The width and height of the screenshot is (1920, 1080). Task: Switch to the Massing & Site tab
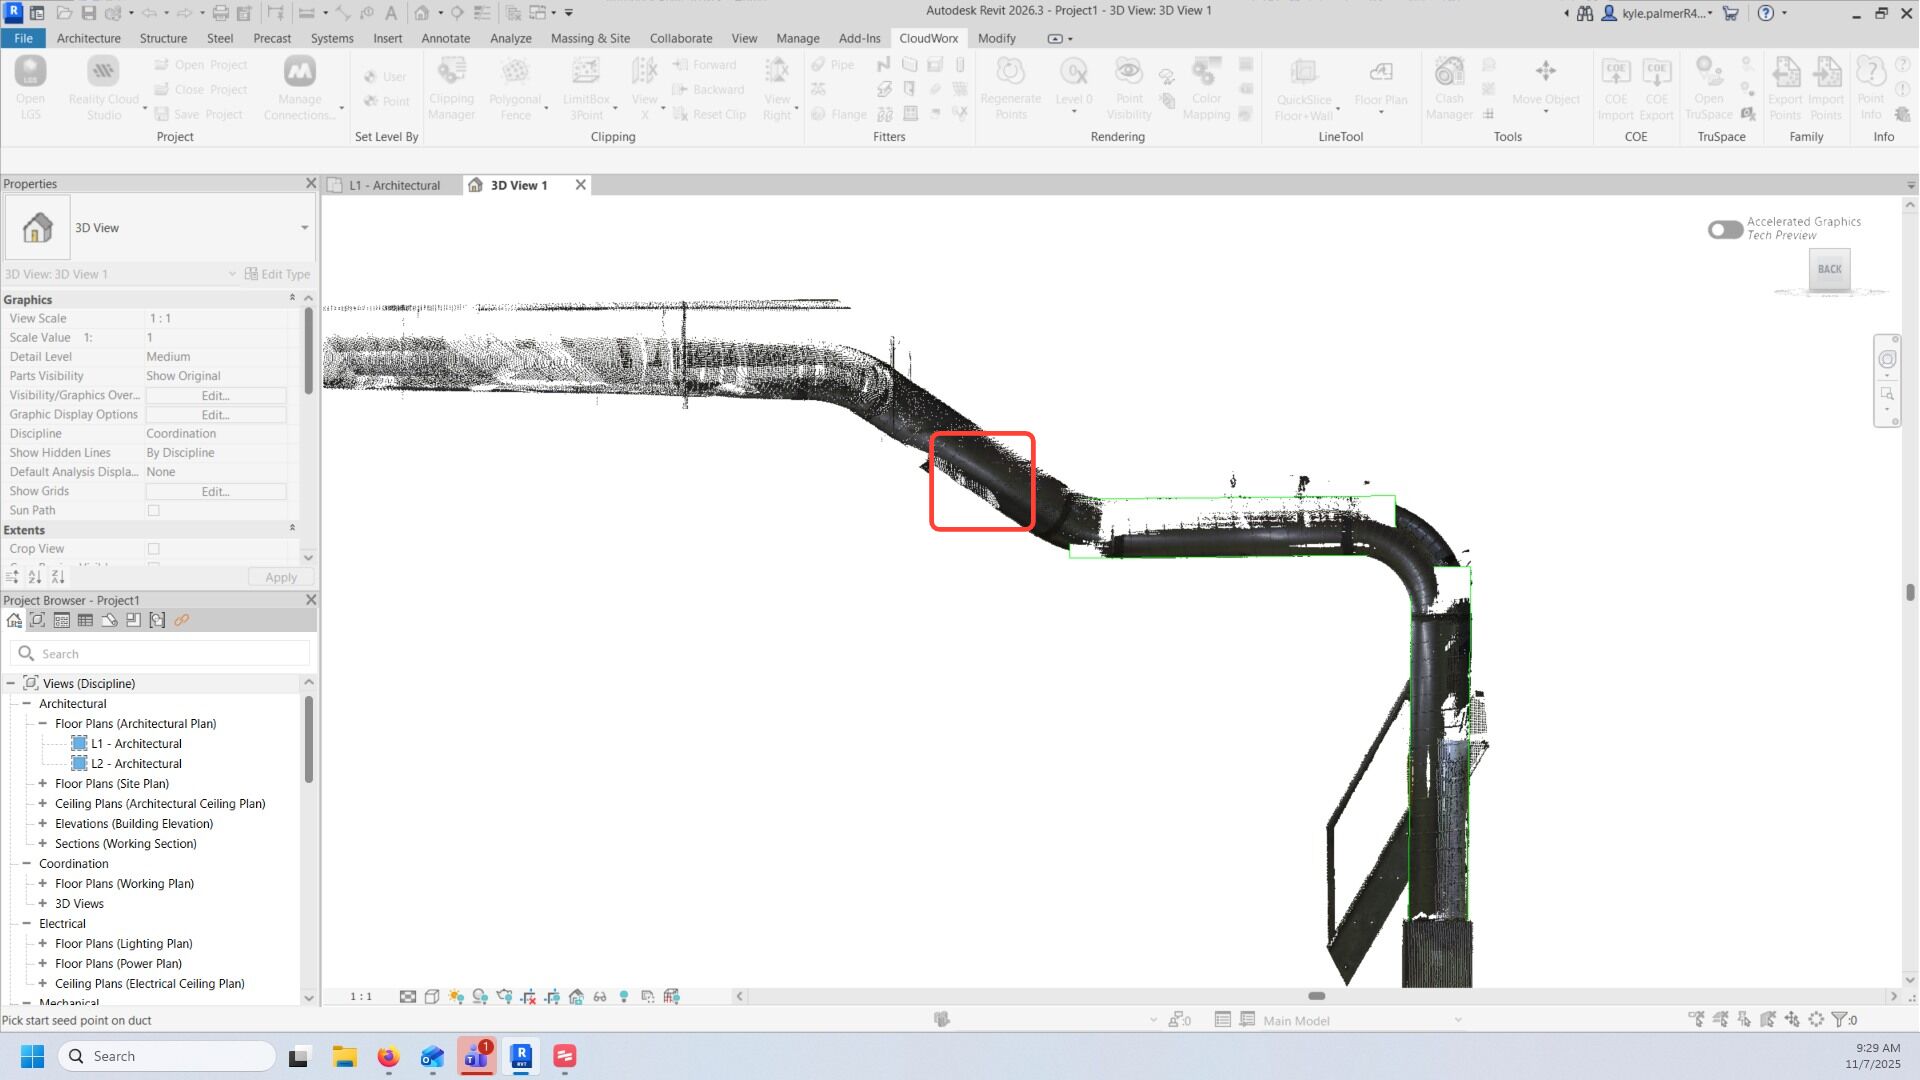click(590, 38)
